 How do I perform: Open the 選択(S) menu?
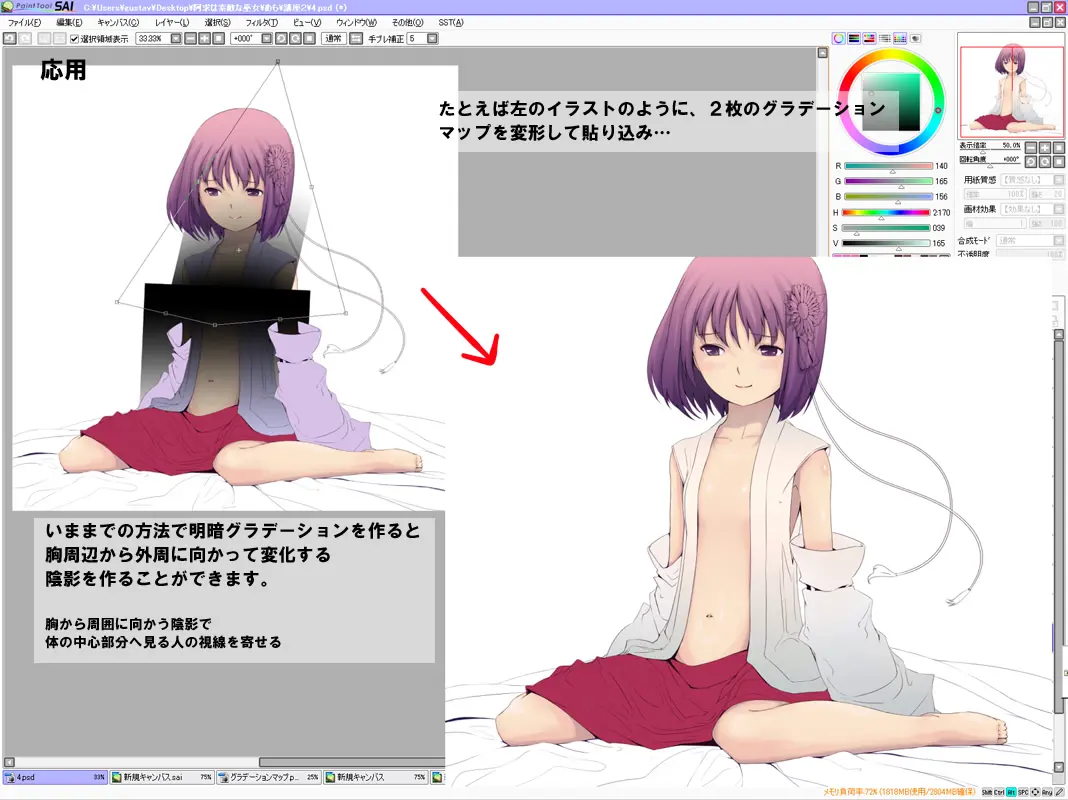[x=218, y=22]
